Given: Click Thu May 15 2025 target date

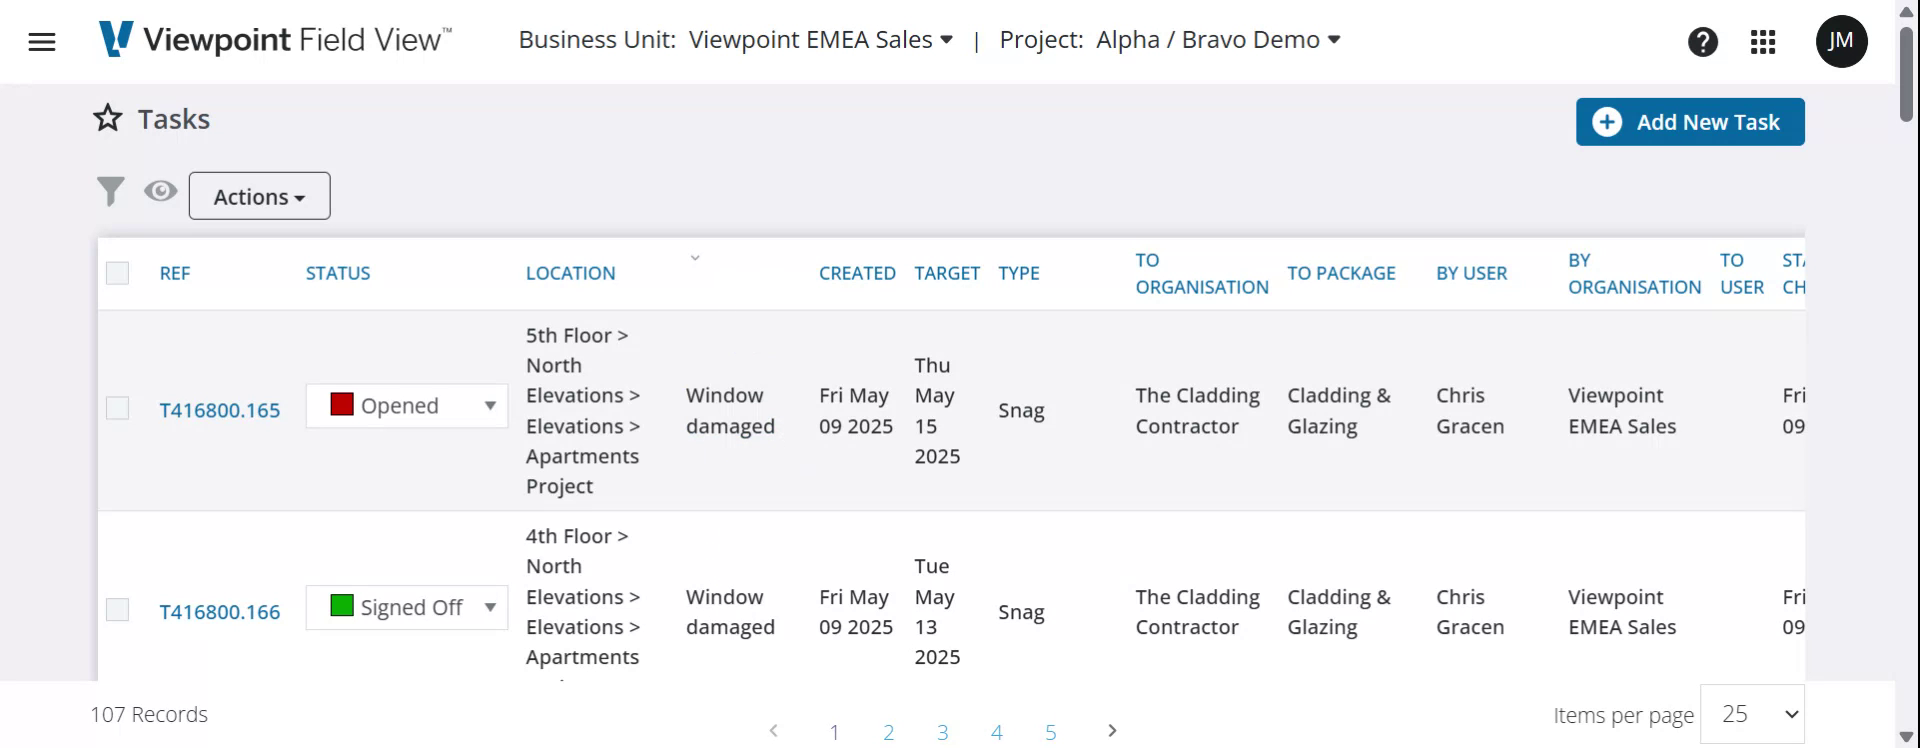Looking at the screenshot, I should [x=937, y=410].
